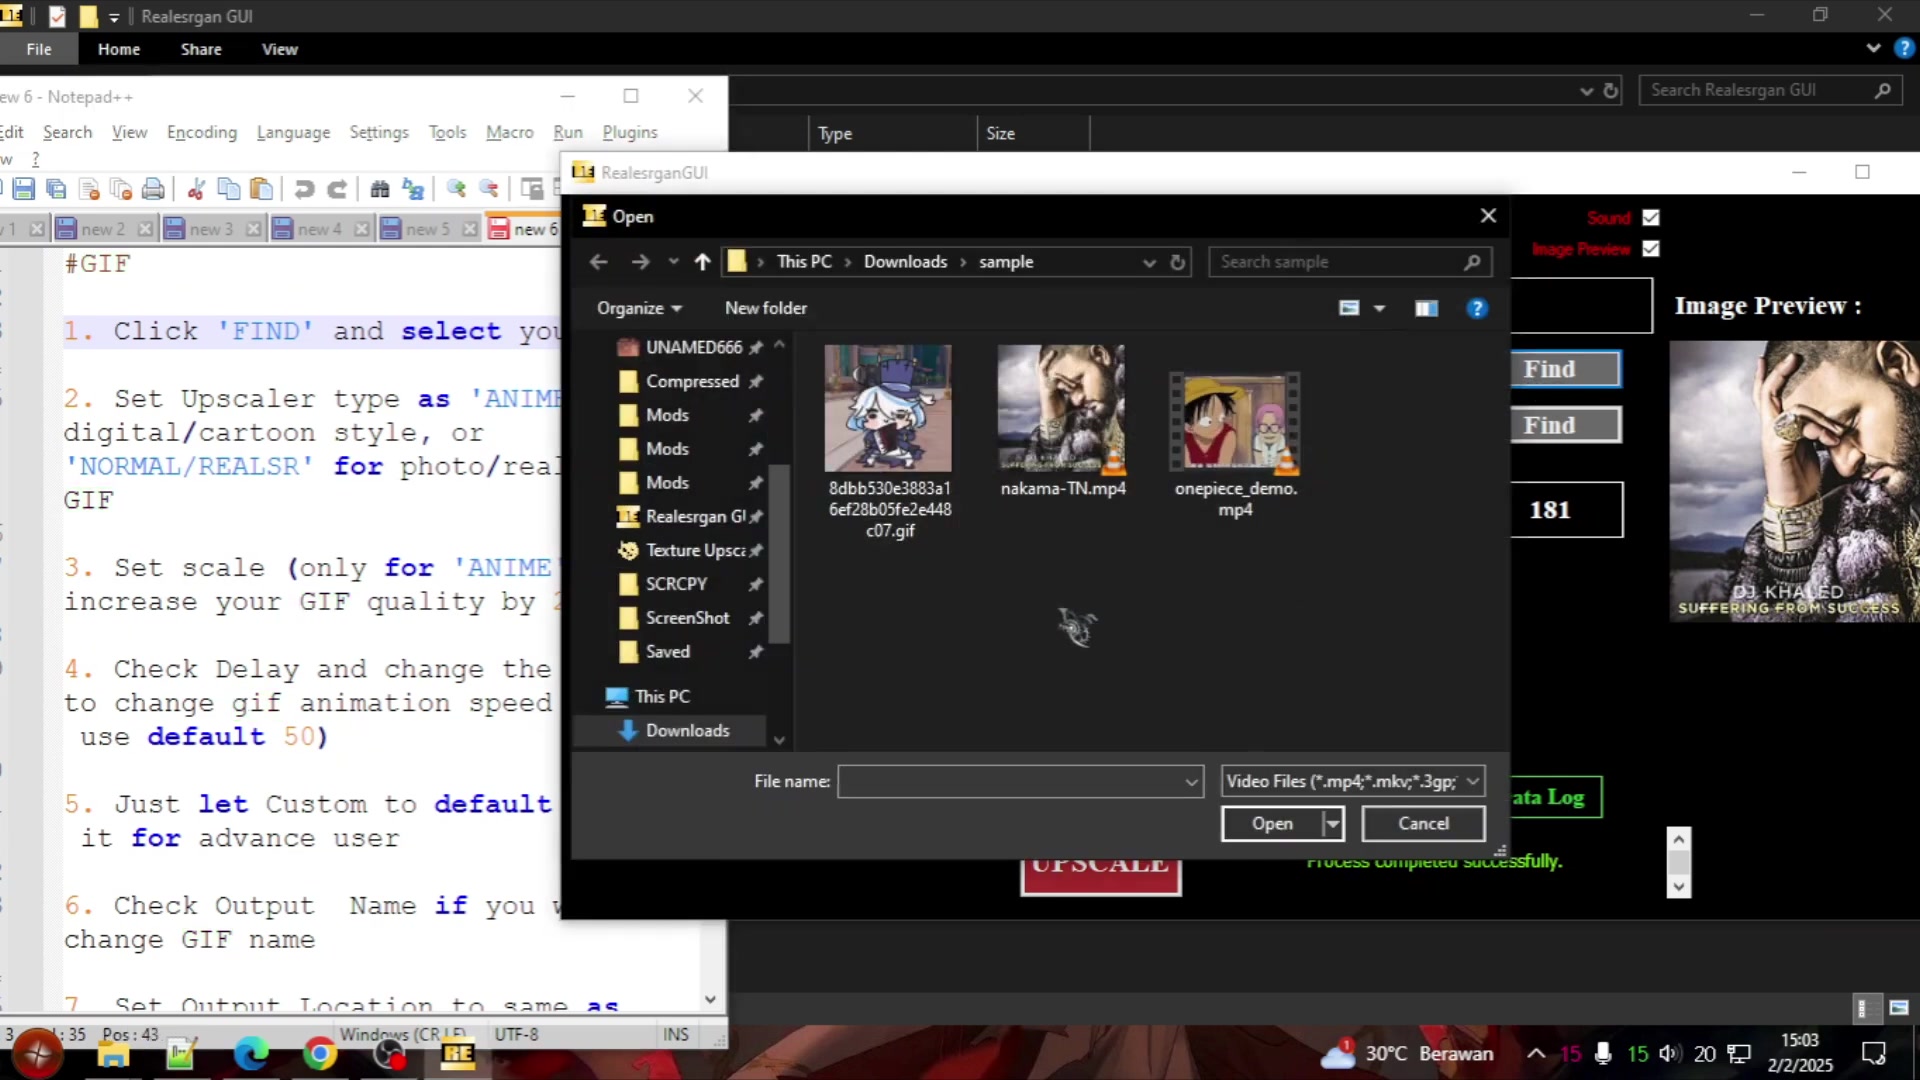Image resolution: width=1920 pixels, height=1080 pixels.
Task: Open the Run menu in Notepad++
Action: tap(567, 132)
